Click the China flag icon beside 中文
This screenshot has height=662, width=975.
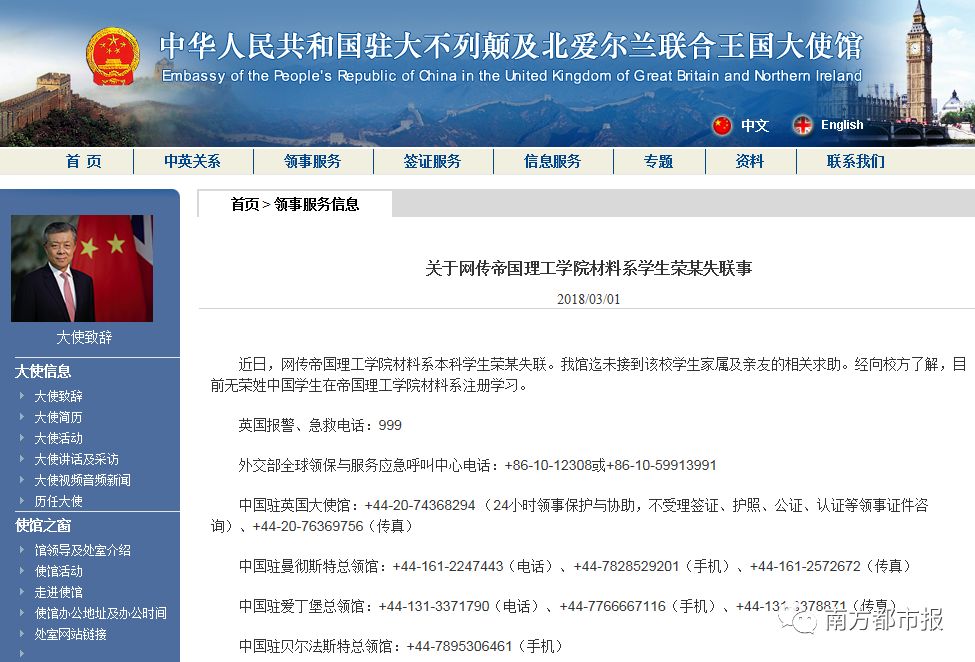click(722, 126)
